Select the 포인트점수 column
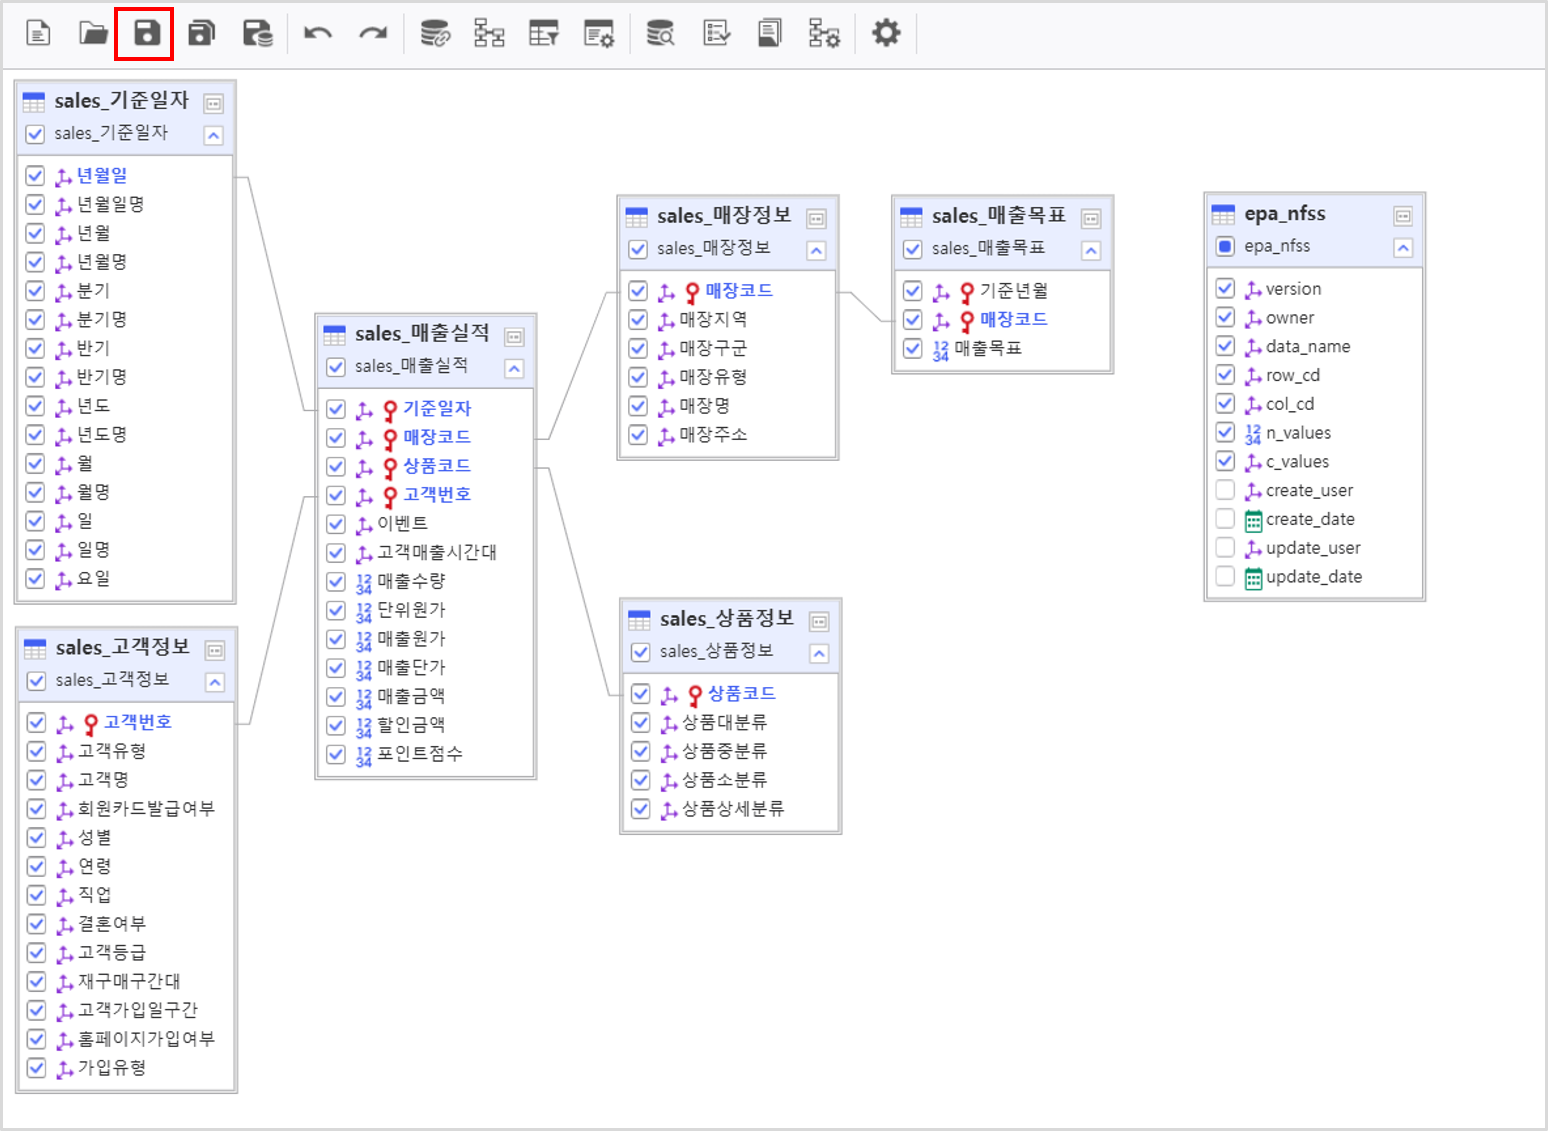 (x=420, y=754)
